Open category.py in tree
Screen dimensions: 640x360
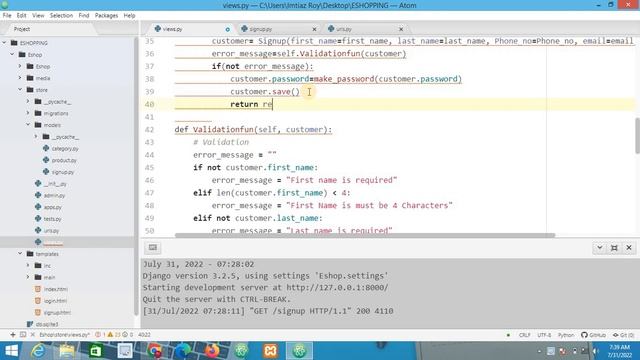65,149
